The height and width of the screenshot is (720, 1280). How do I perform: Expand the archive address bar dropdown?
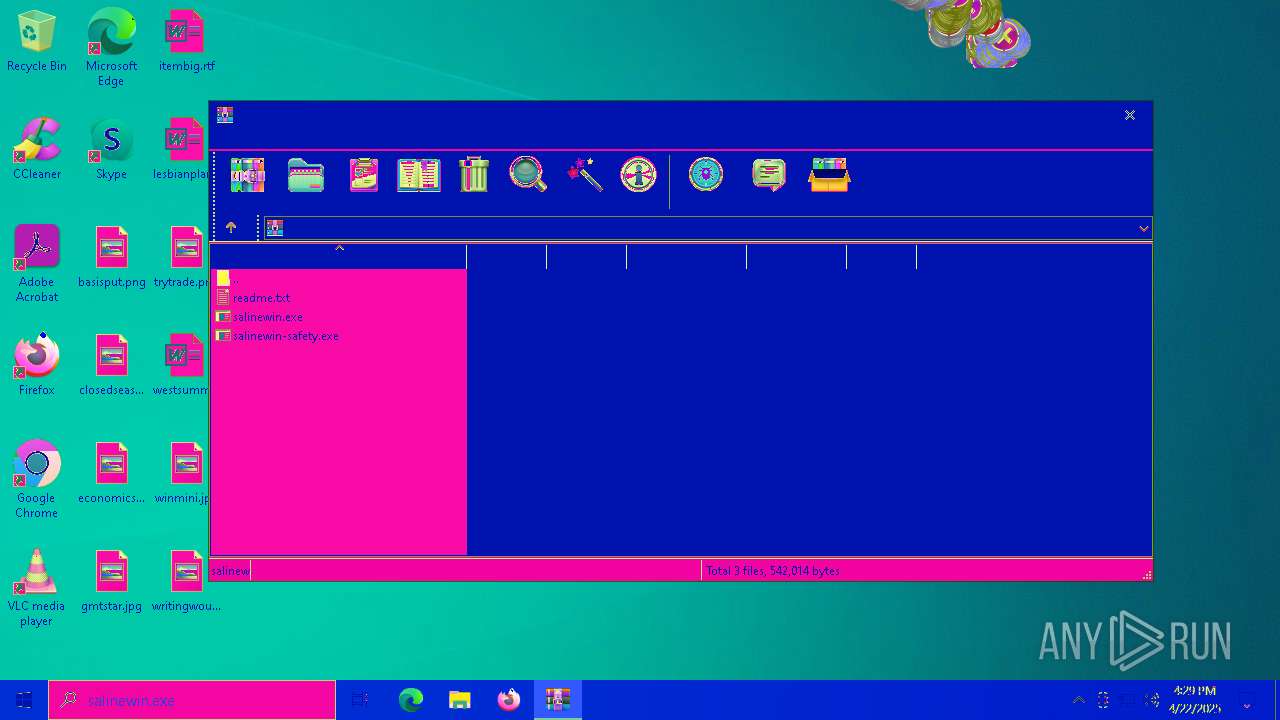pos(1143,228)
